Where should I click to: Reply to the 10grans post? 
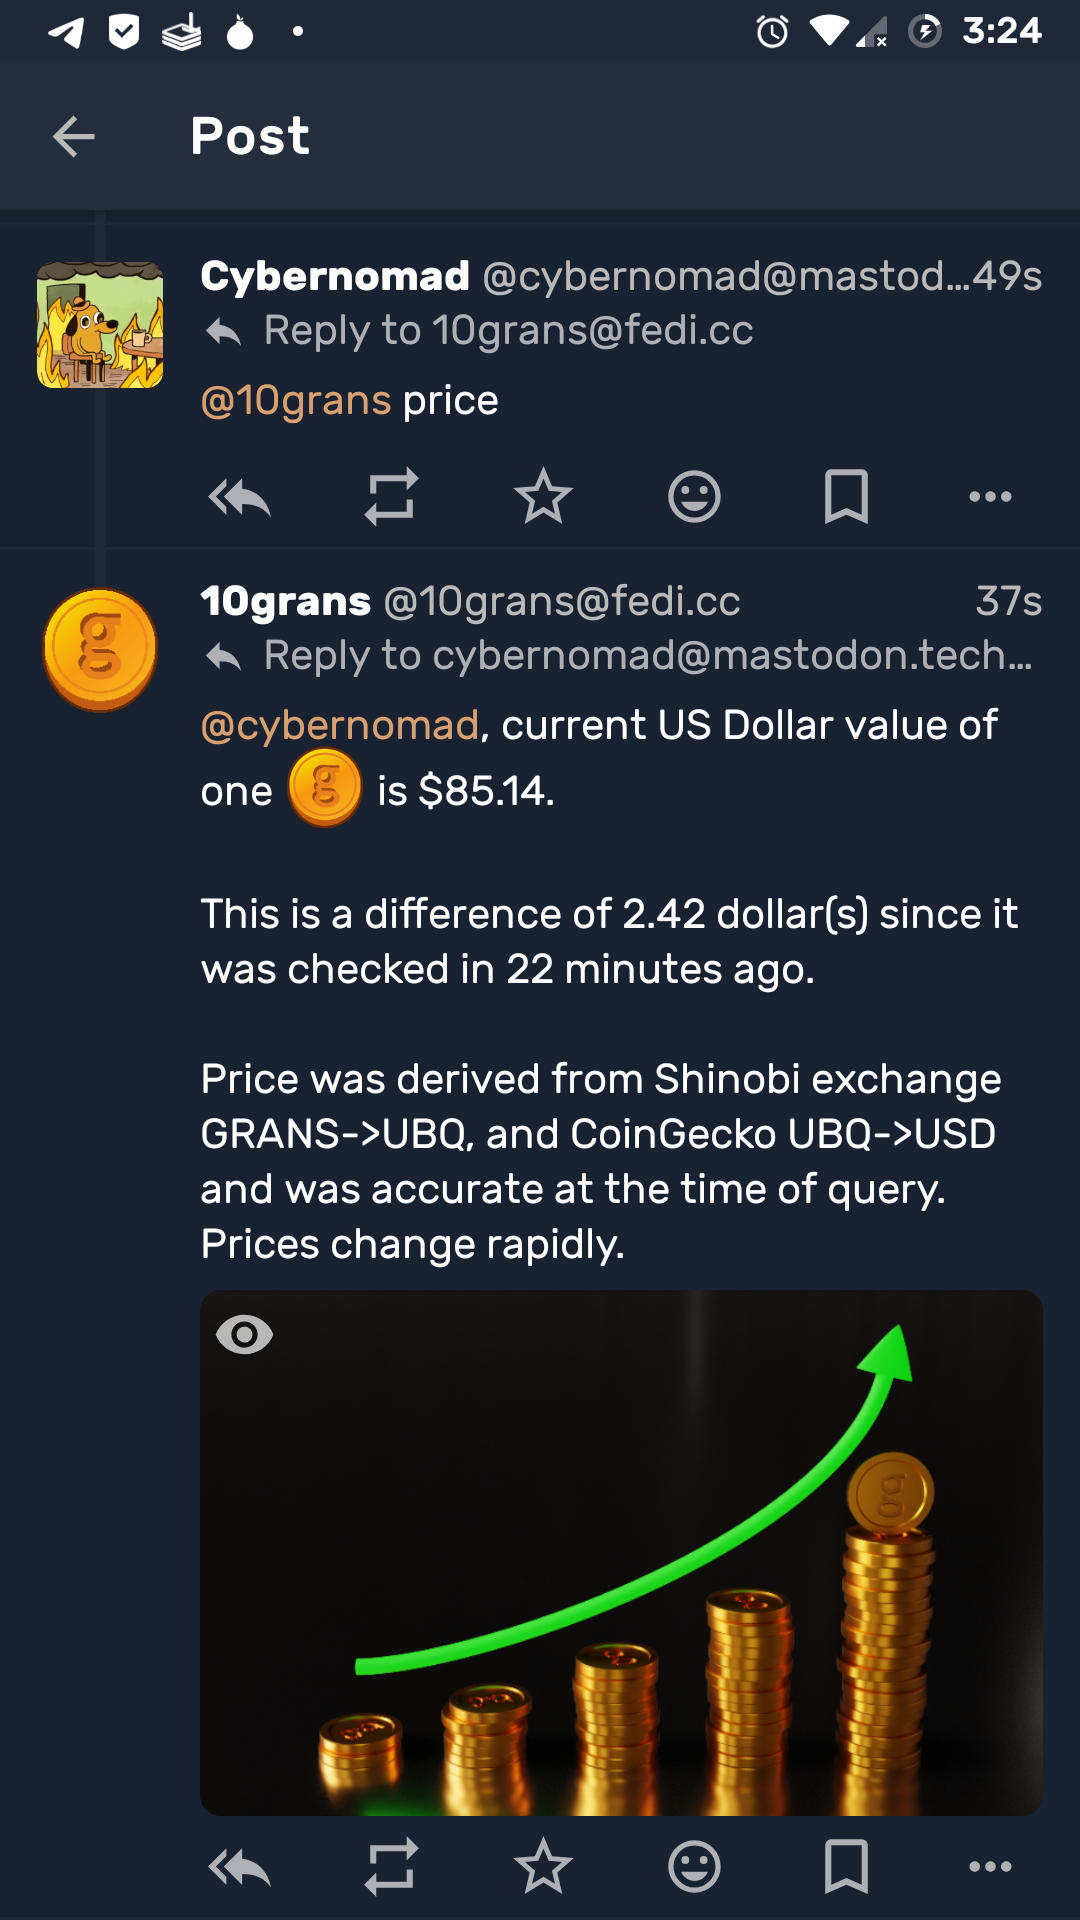coord(240,1866)
